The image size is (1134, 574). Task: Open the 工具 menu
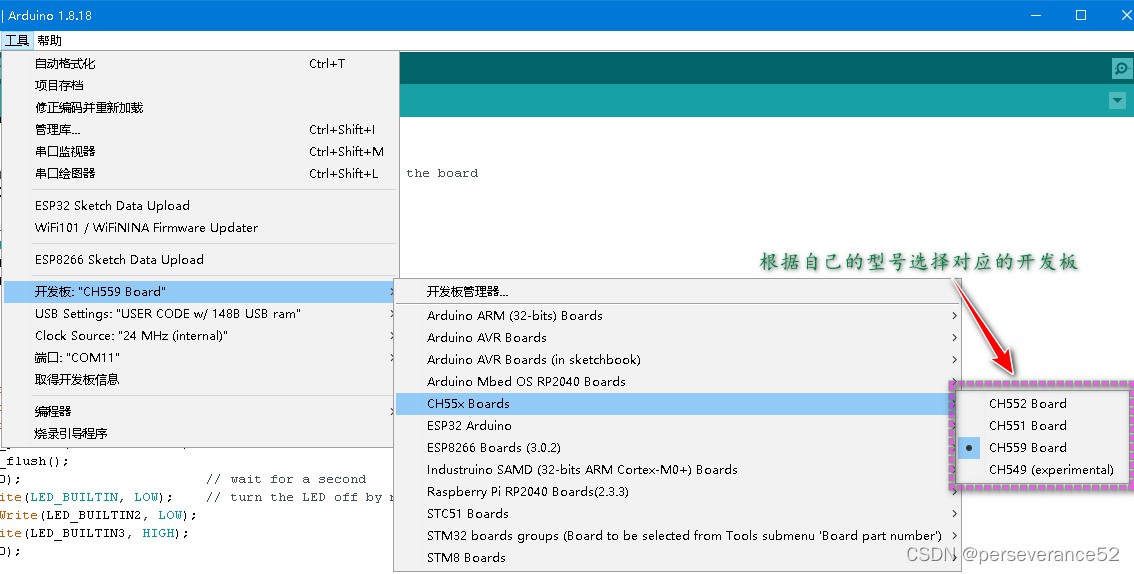click(x=17, y=40)
